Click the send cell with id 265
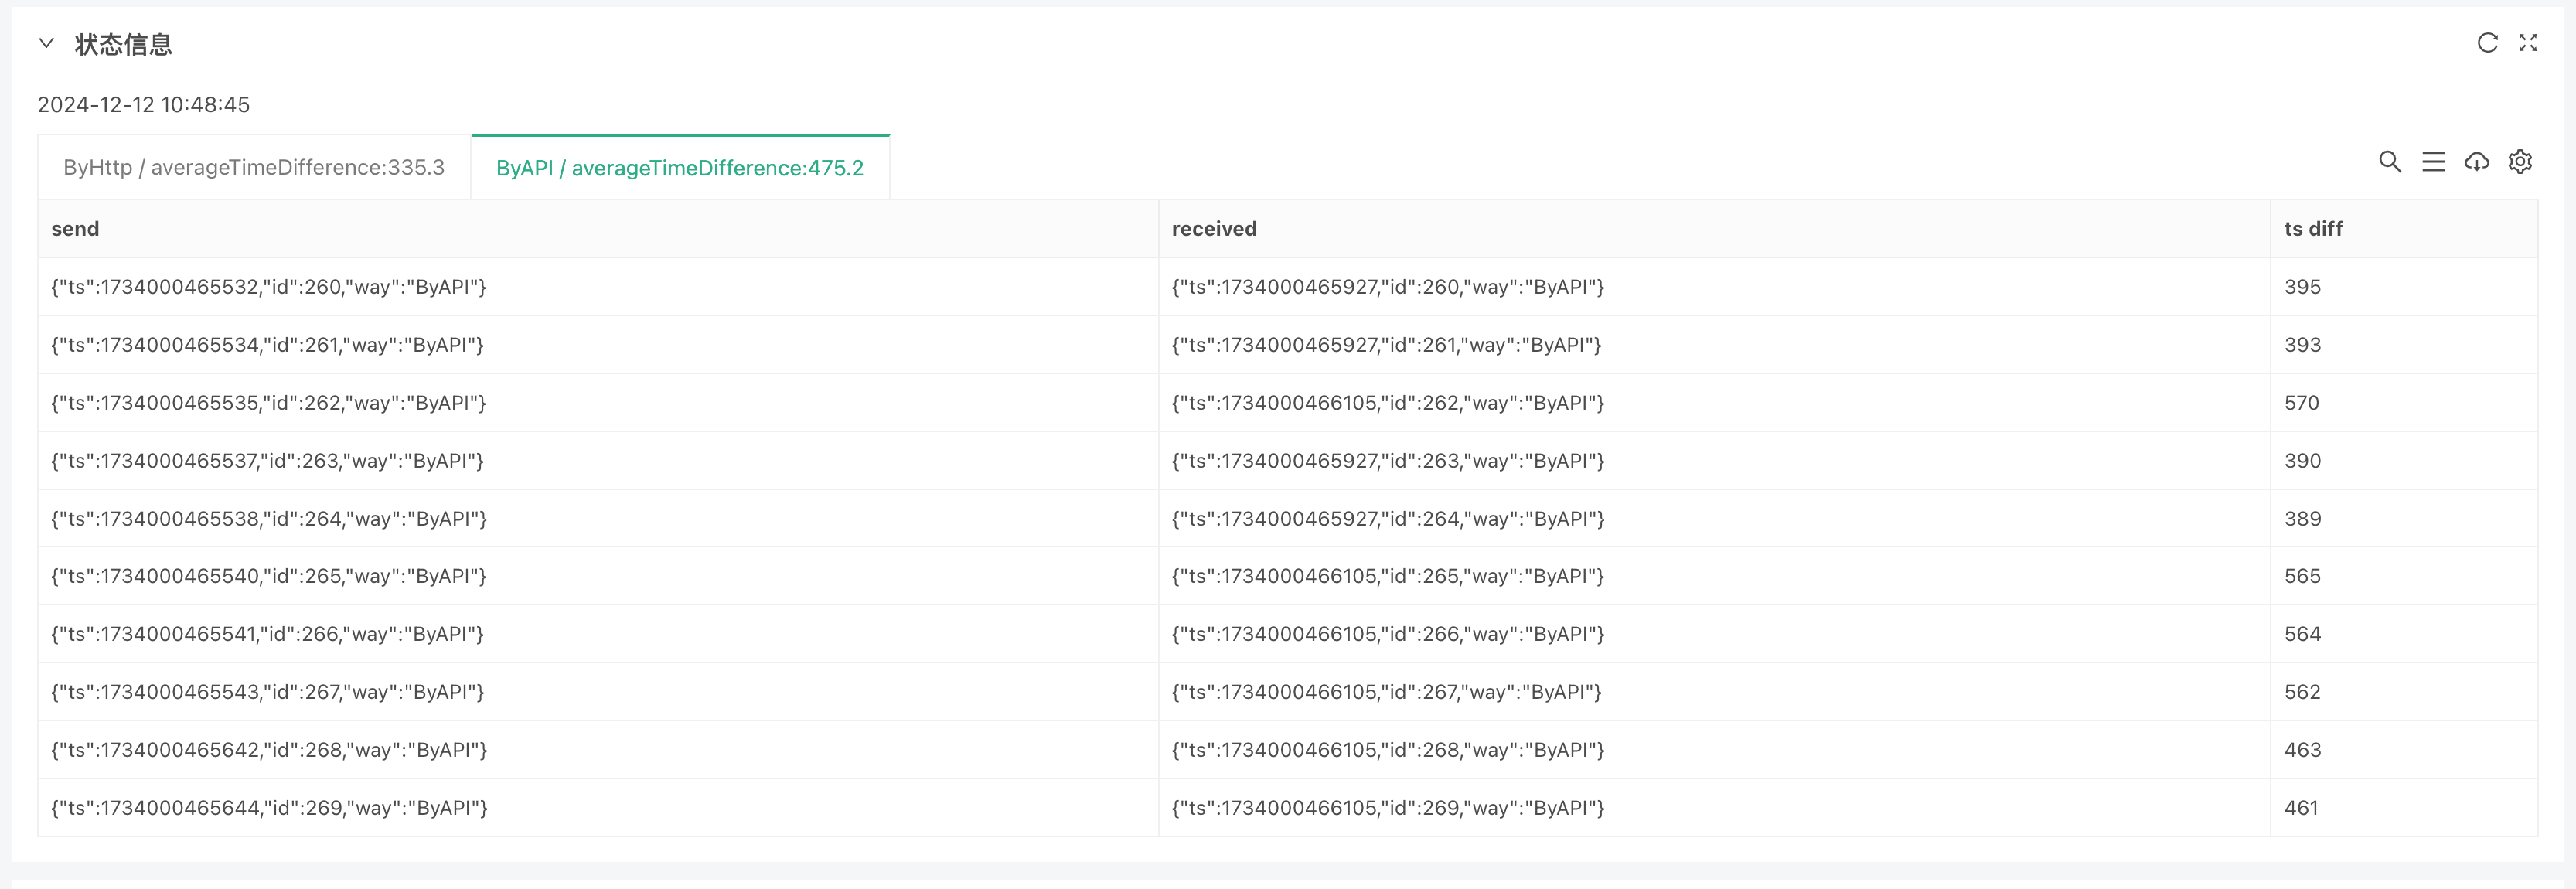2576x889 pixels. (268, 576)
